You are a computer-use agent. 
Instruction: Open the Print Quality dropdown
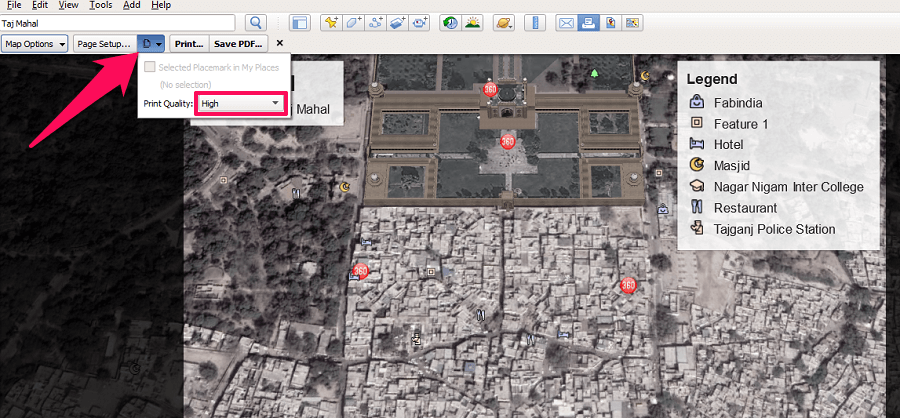coord(240,103)
